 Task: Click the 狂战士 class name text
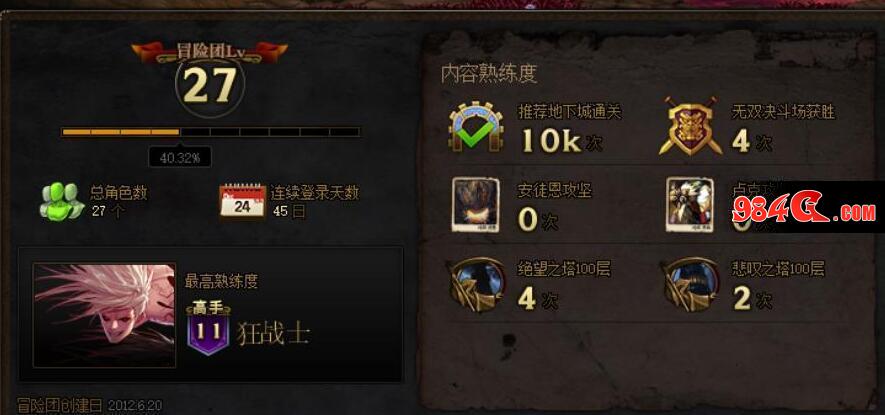[x=274, y=333]
